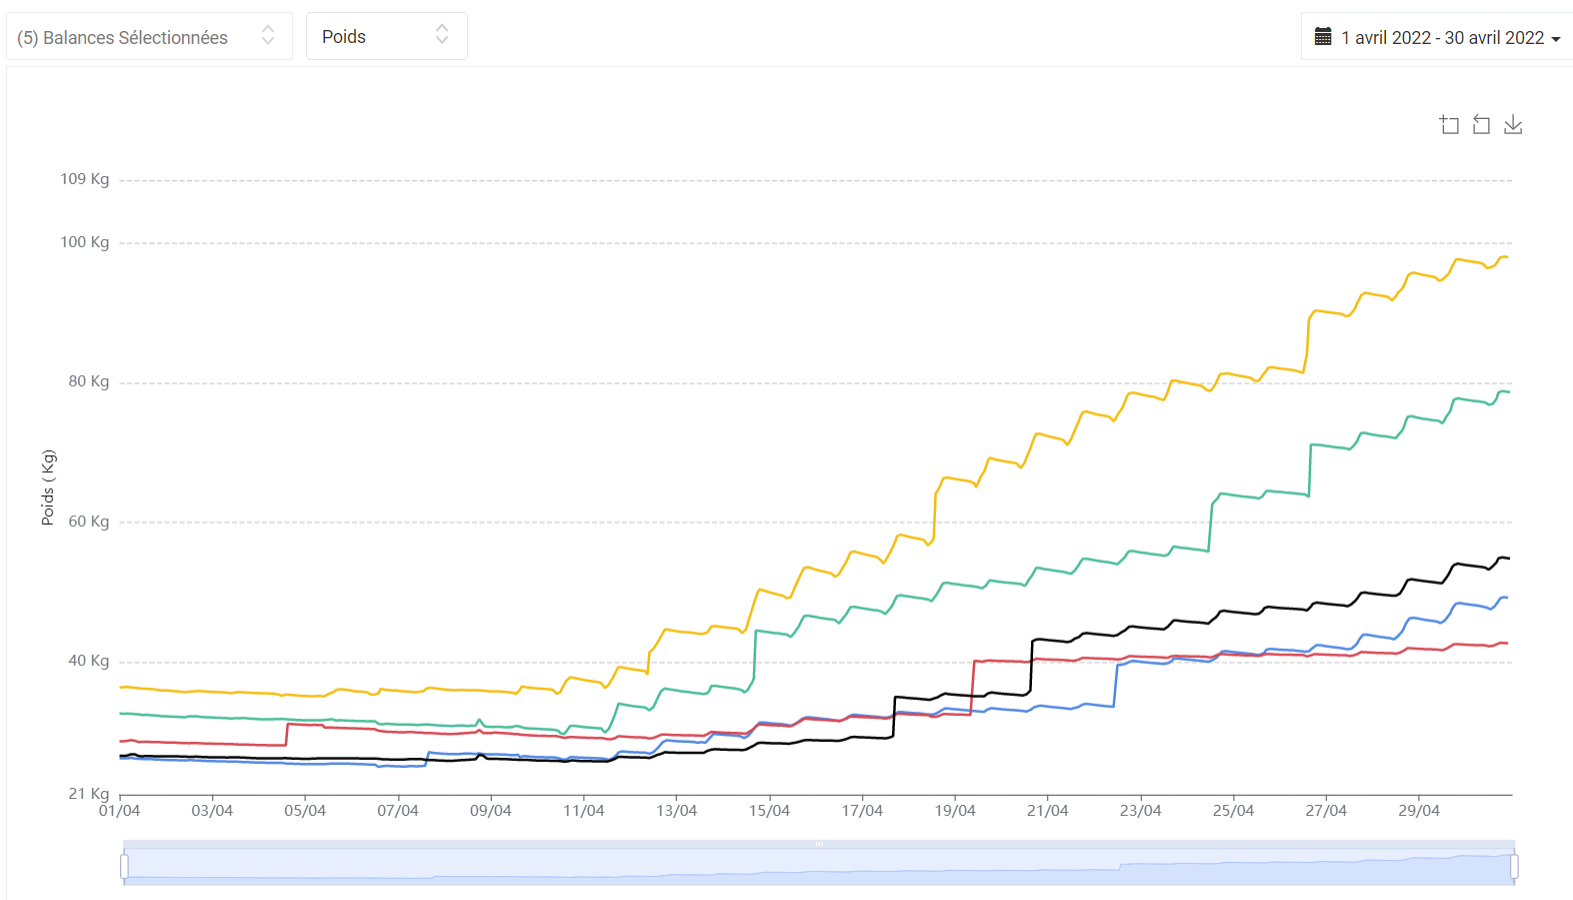Click the 21 Kg axis label
1573x900 pixels.
point(89,793)
